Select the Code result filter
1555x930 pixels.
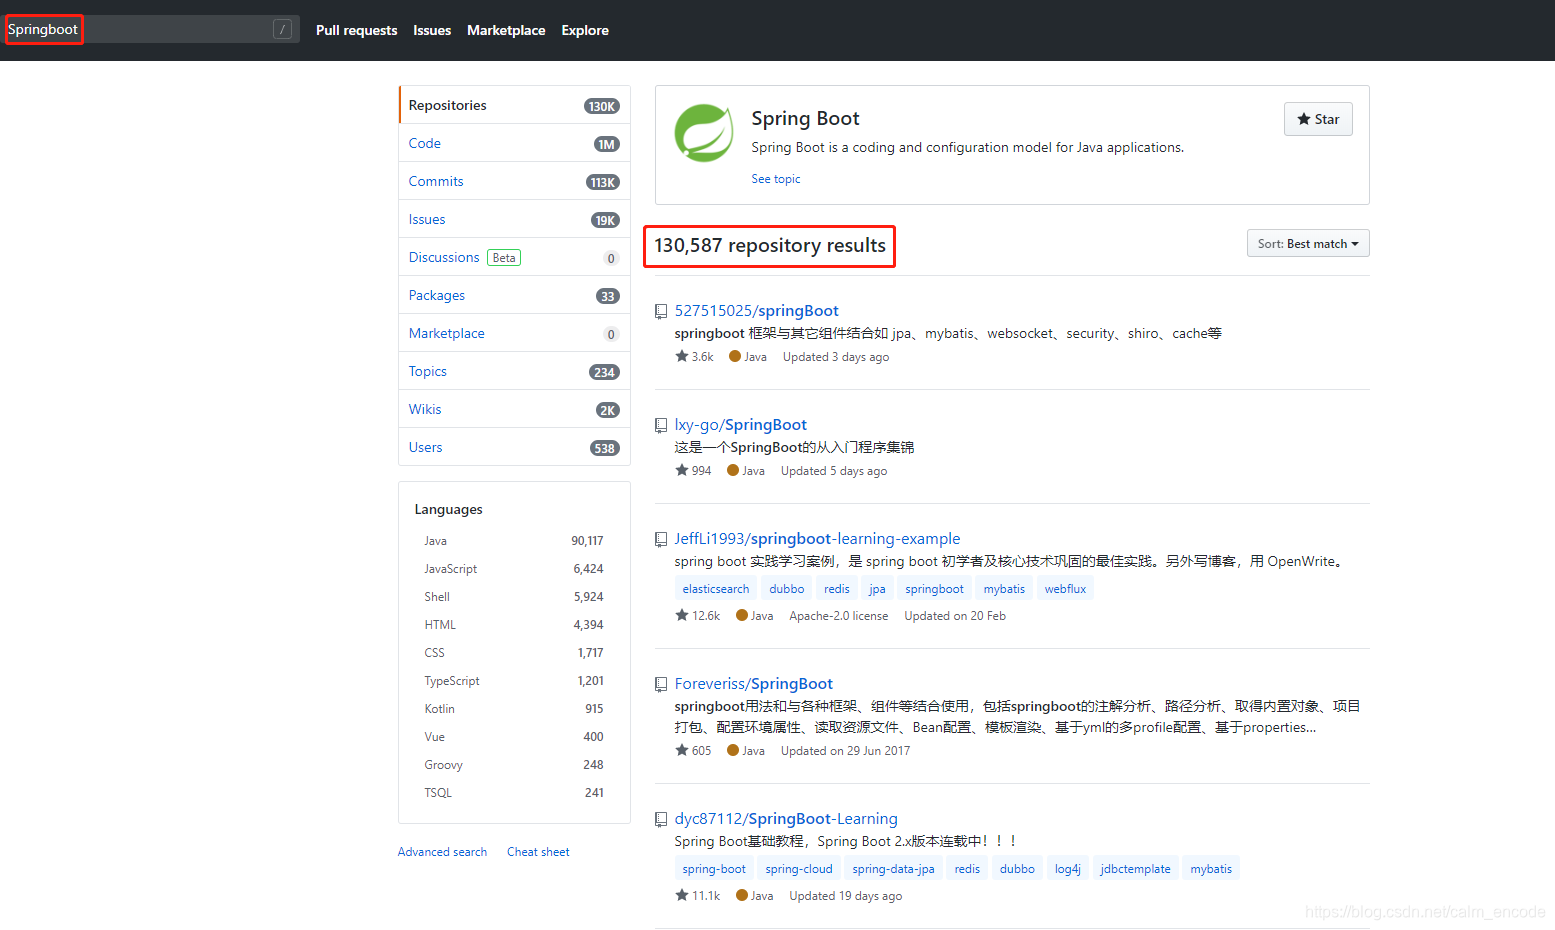tap(515, 143)
